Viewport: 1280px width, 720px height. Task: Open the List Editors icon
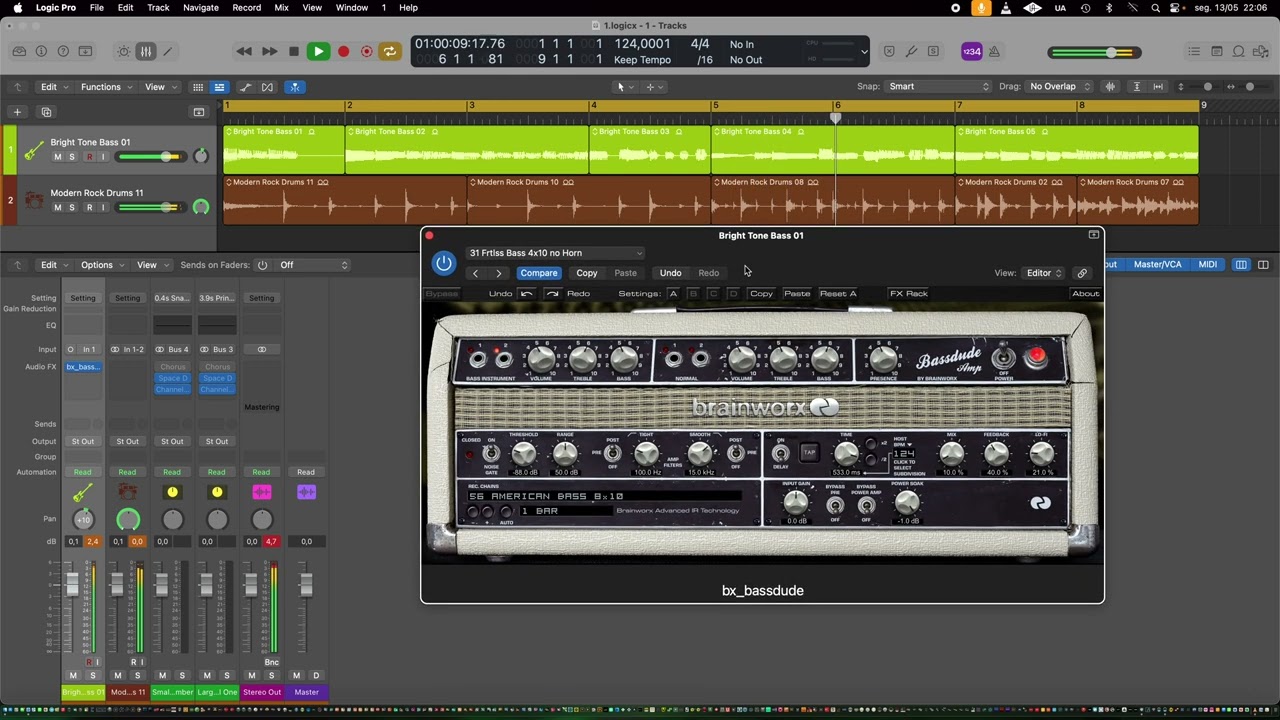click(x=1194, y=51)
